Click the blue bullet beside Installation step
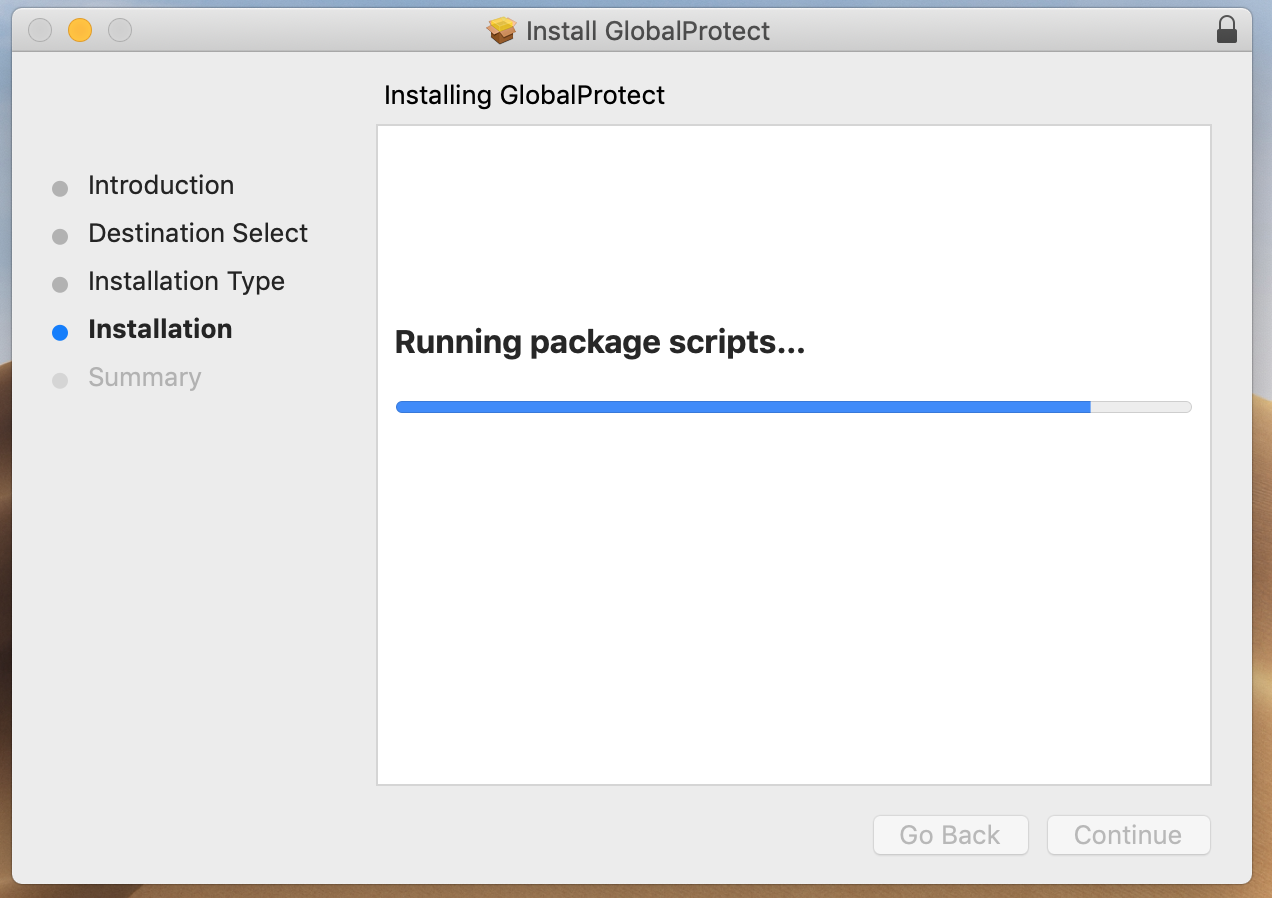Screen dimensions: 1272x898 pos(60,333)
